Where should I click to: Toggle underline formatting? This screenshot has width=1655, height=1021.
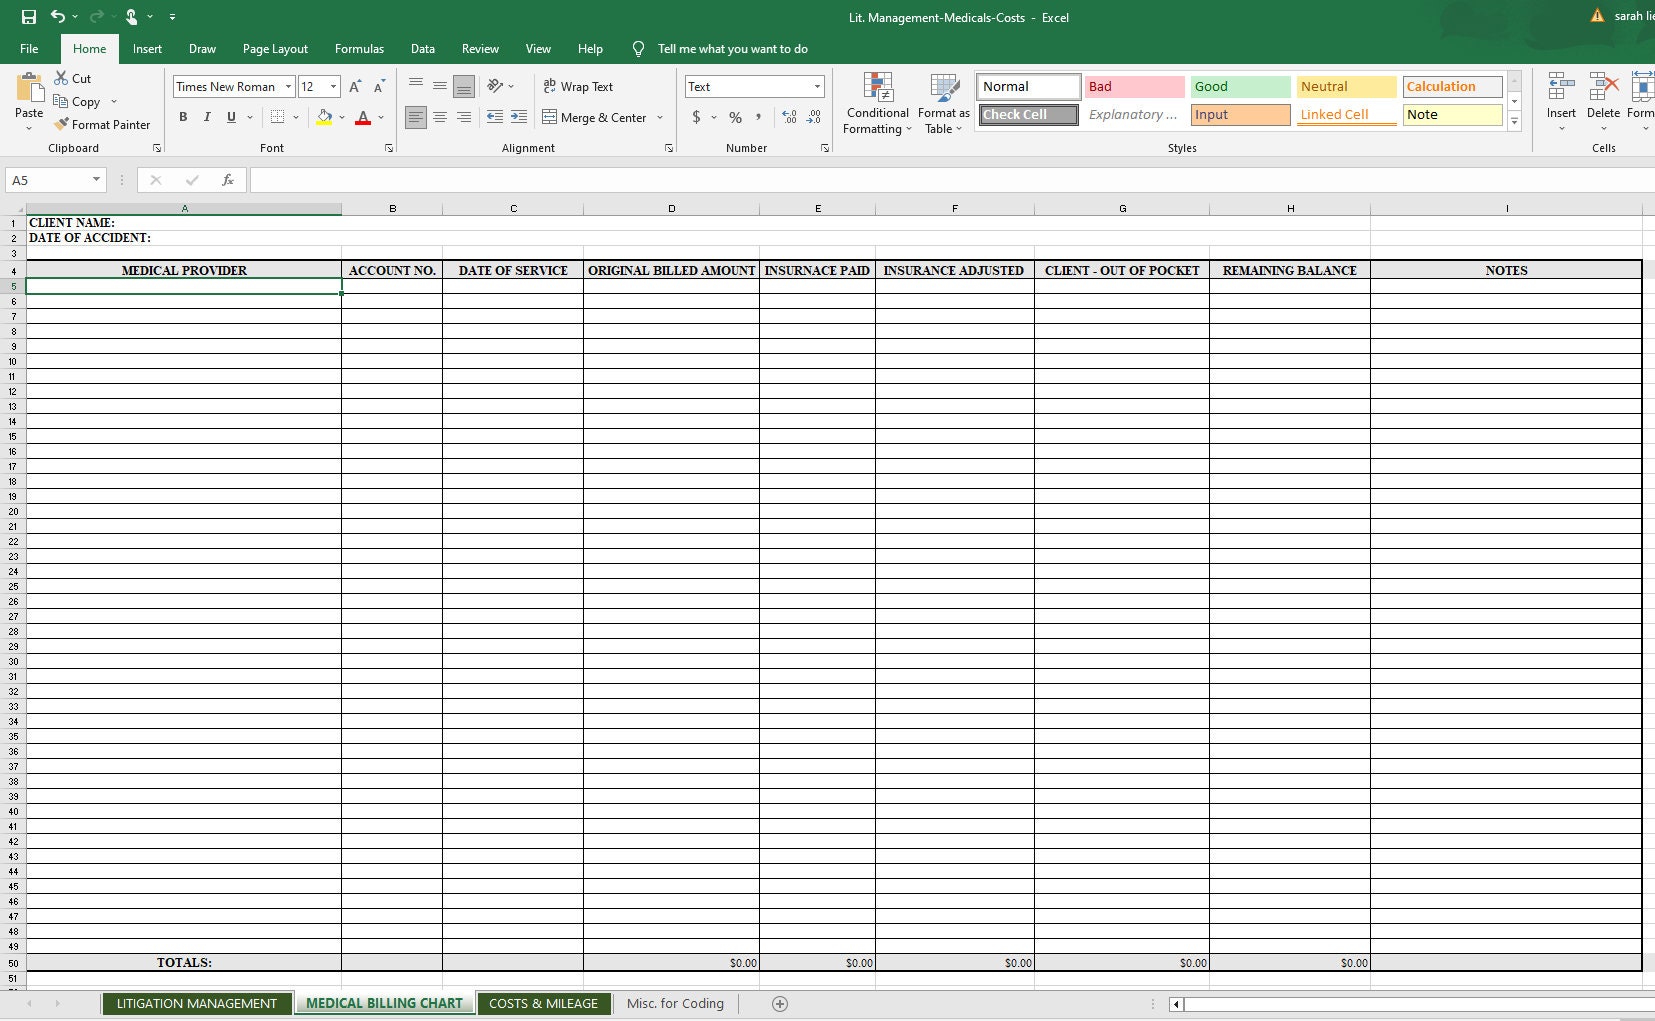click(x=230, y=117)
